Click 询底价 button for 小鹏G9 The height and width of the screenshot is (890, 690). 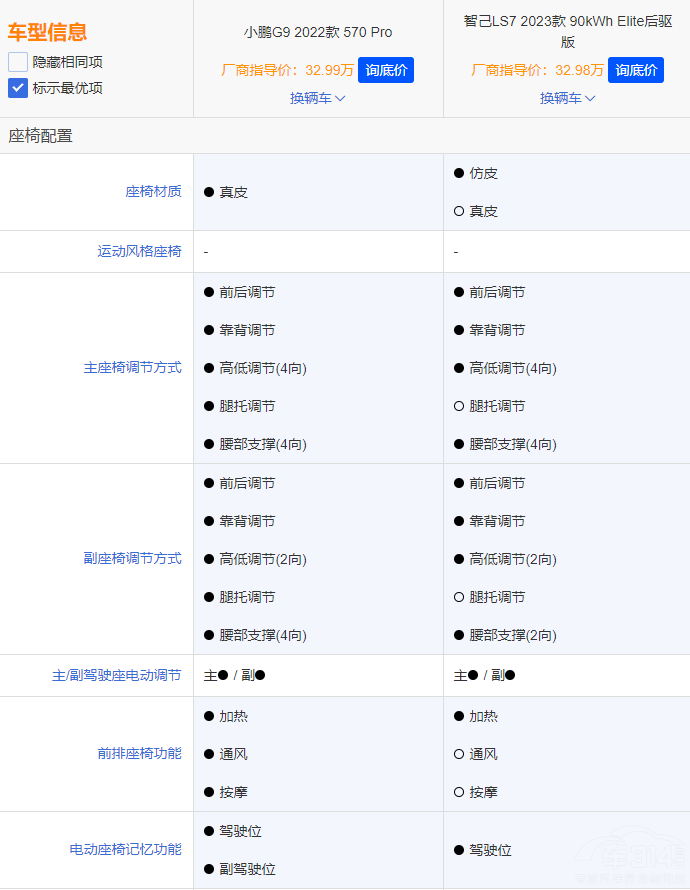point(385,70)
